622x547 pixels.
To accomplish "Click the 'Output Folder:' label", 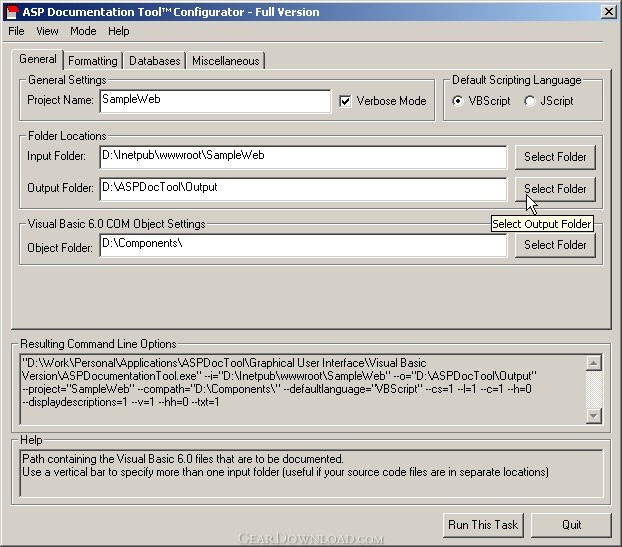I will click(x=60, y=188).
